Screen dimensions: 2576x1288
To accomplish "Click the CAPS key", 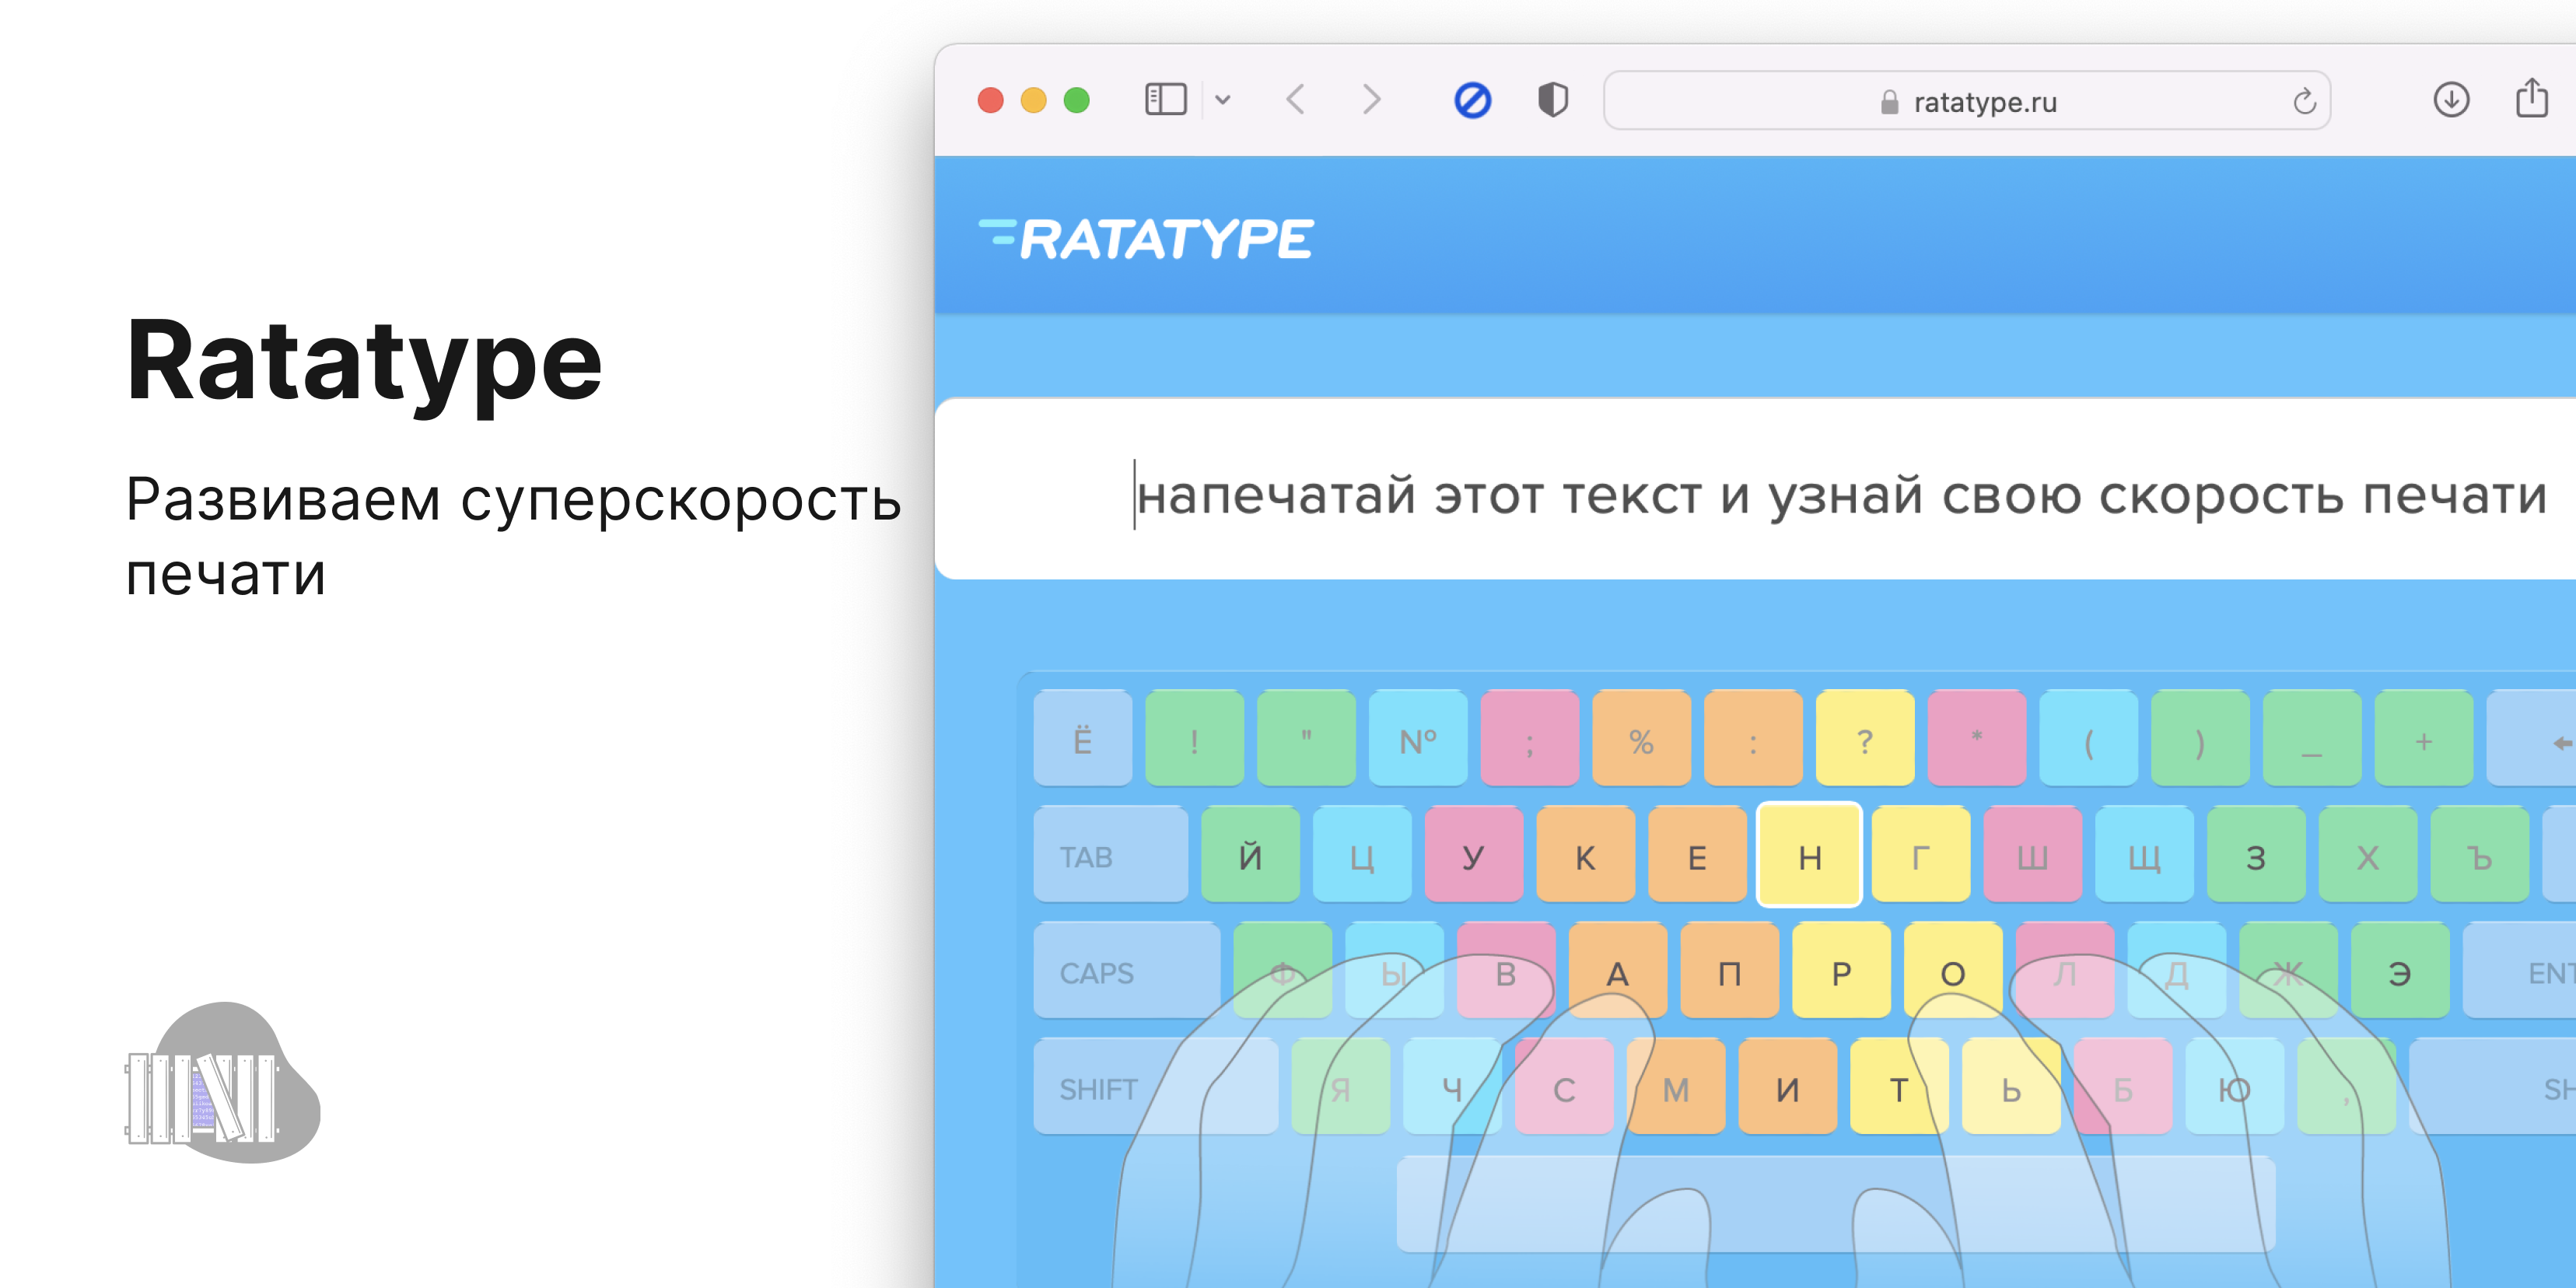I will coord(1127,970).
